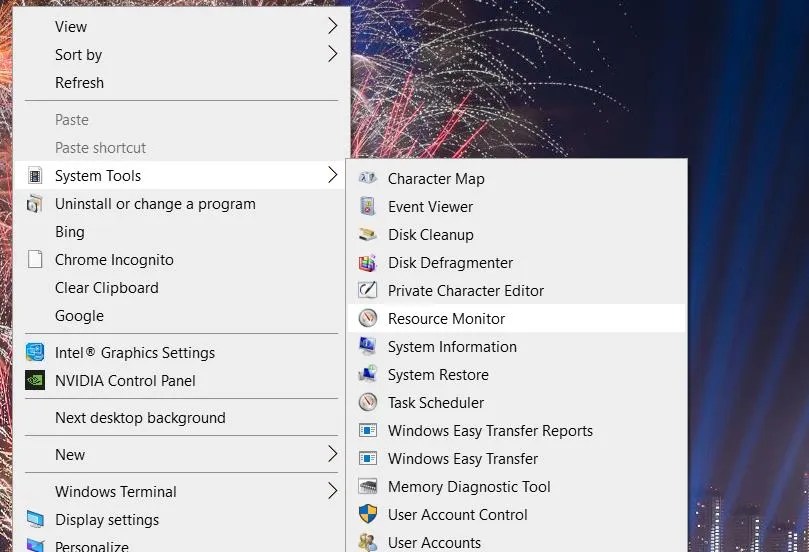This screenshot has height=552, width=809.
Task: Open User Accounts text entry
Action: coord(435,543)
